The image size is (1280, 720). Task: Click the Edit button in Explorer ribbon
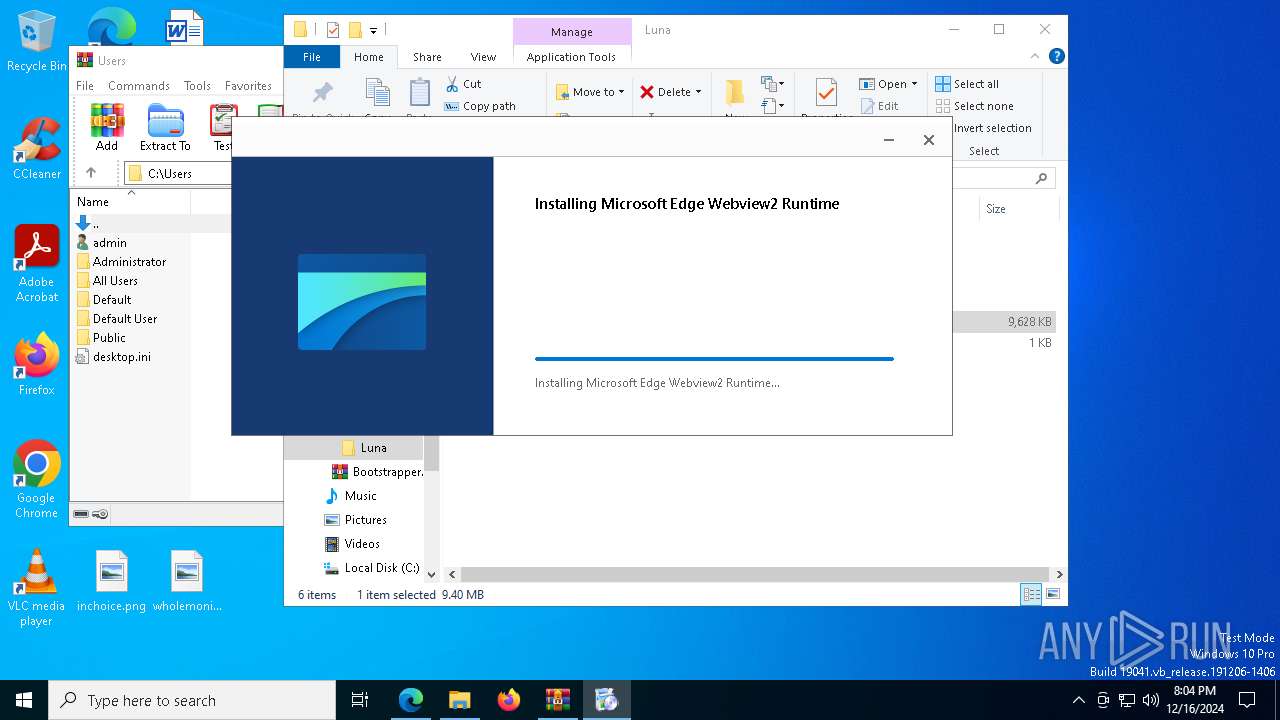879,106
